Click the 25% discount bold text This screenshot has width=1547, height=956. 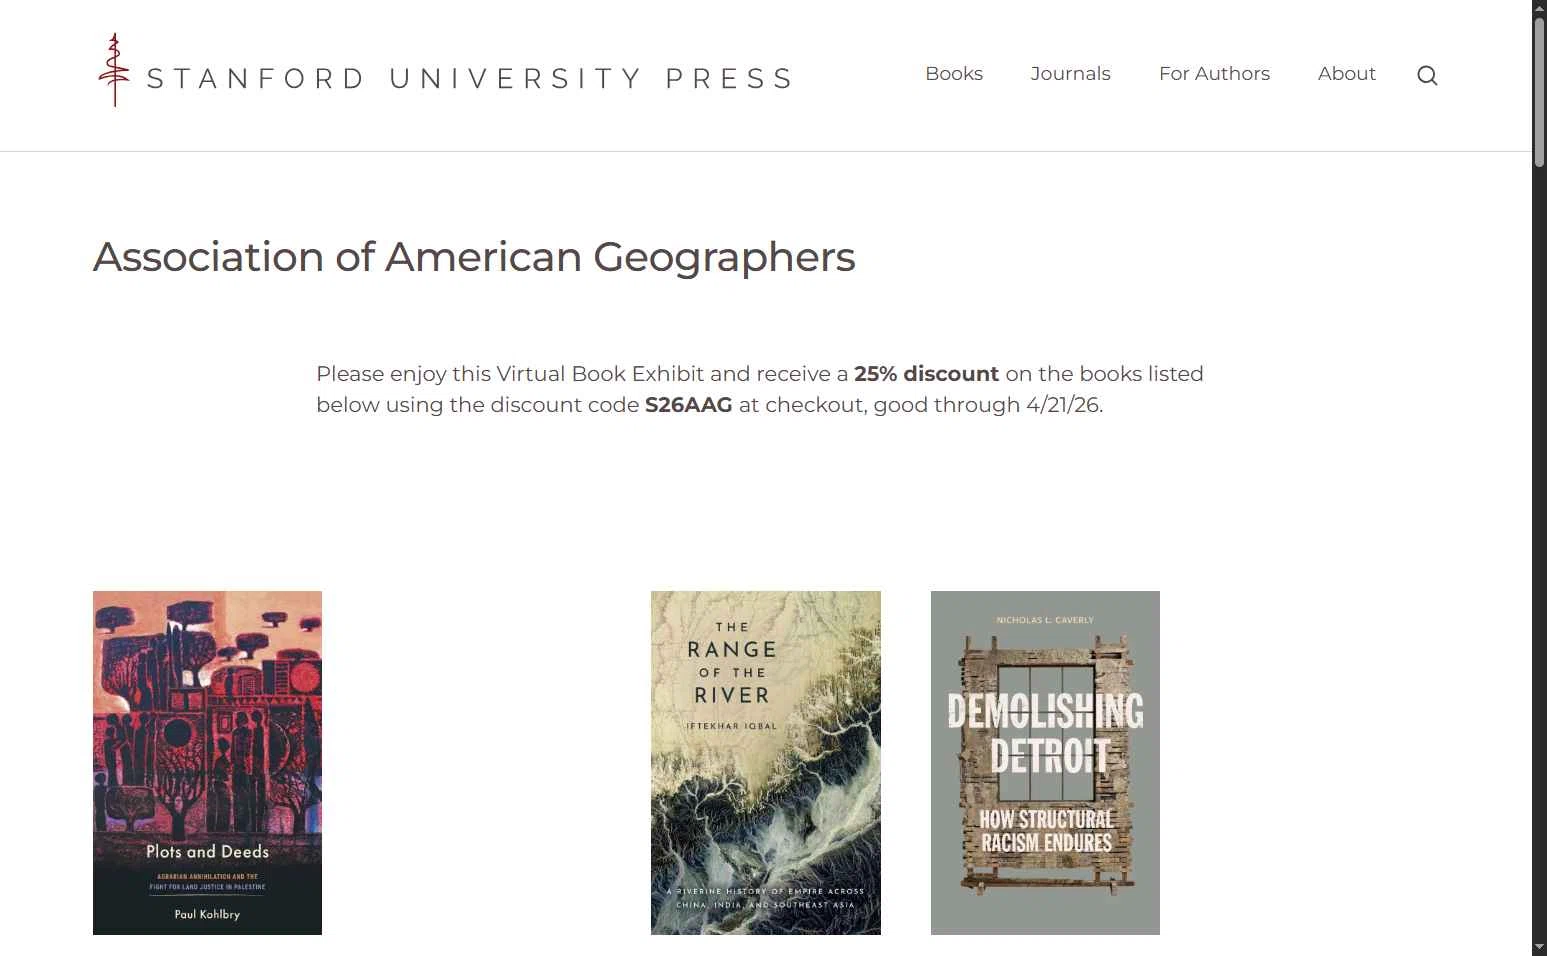[x=926, y=374]
